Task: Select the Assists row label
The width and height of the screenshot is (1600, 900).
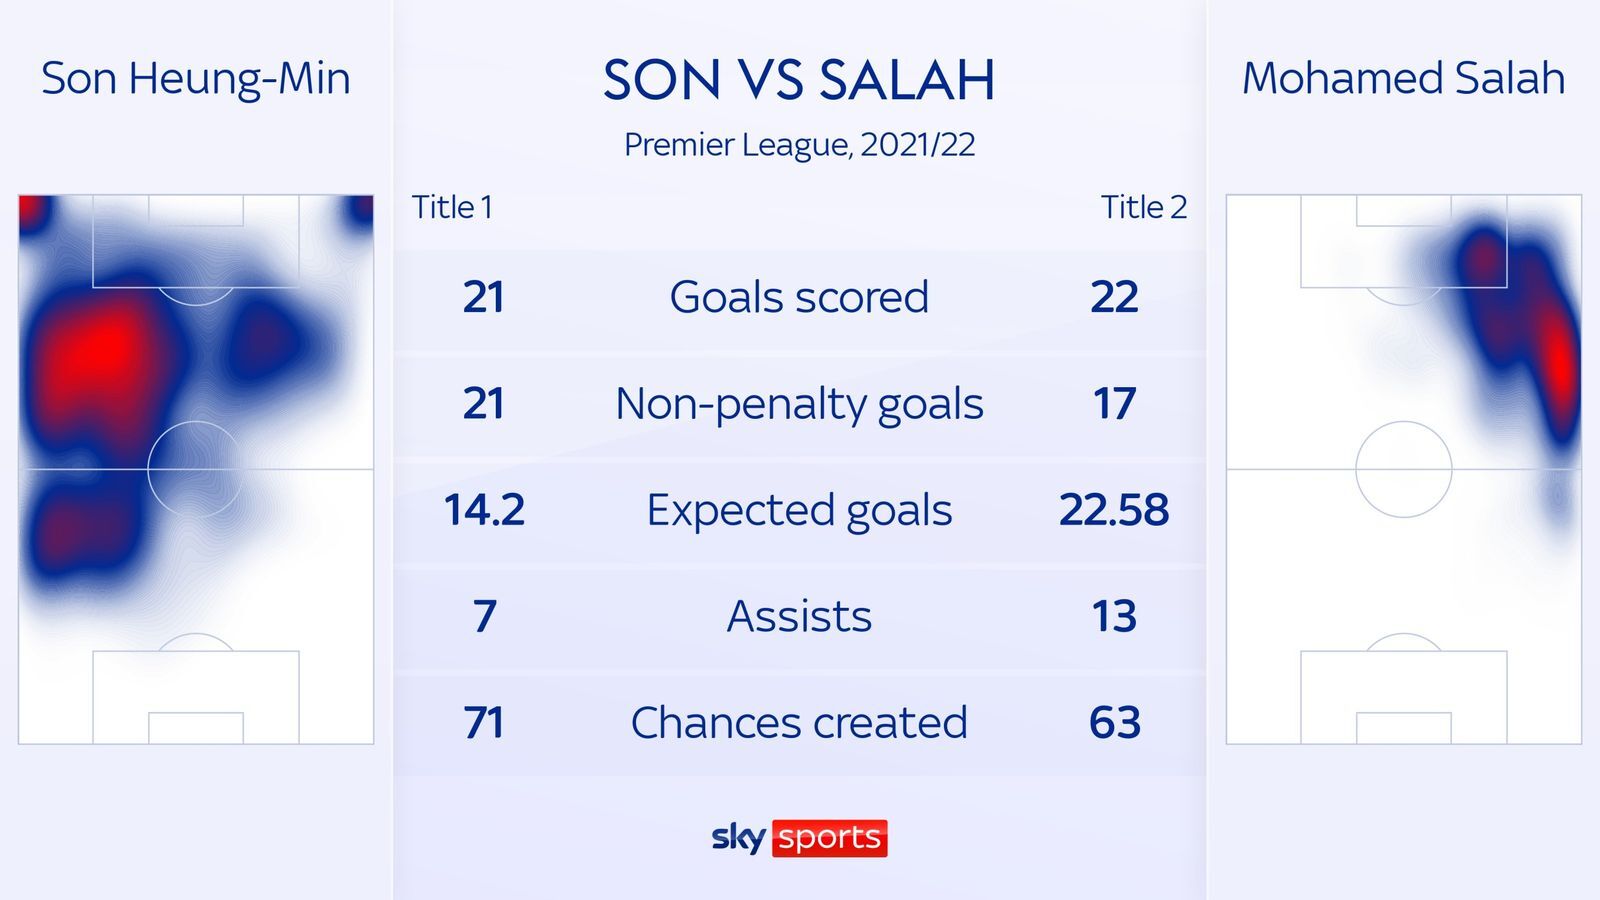Action: pos(799,616)
